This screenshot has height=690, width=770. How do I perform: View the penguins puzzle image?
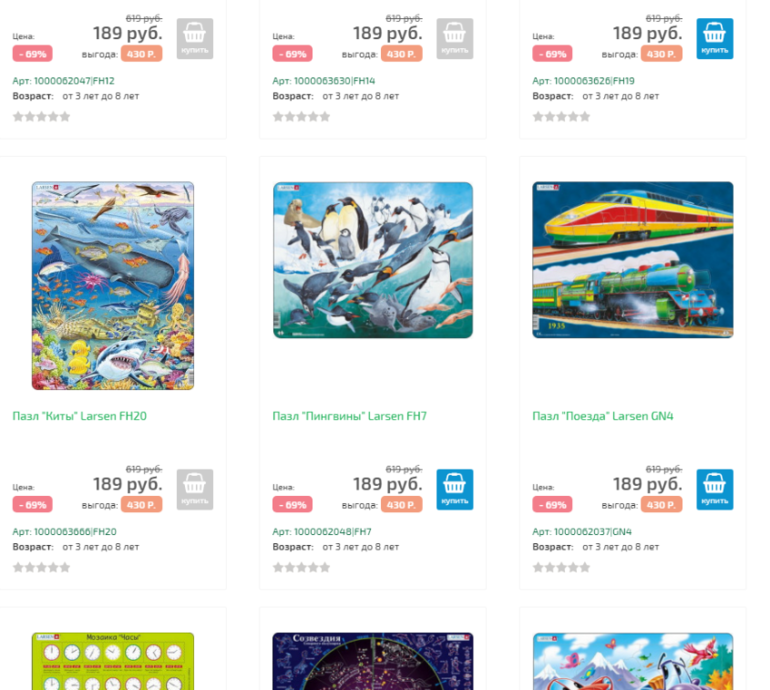pos(373,260)
